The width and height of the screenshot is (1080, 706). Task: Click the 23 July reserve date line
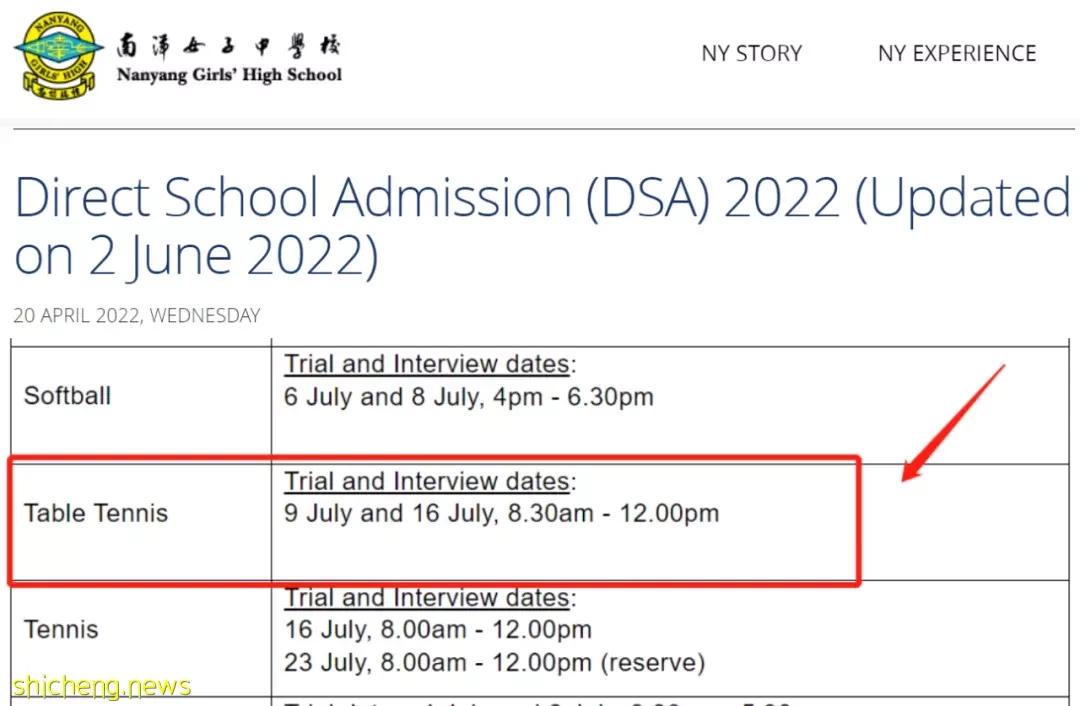[x=495, y=663]
